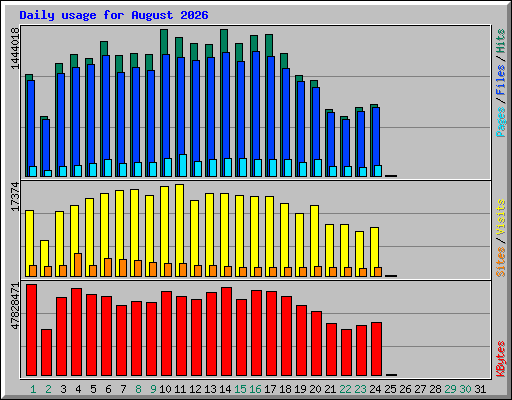This screenshot has height=400, width=512.
Task: Click day label '2' on the axis
Action: click(x=48, y=389)
